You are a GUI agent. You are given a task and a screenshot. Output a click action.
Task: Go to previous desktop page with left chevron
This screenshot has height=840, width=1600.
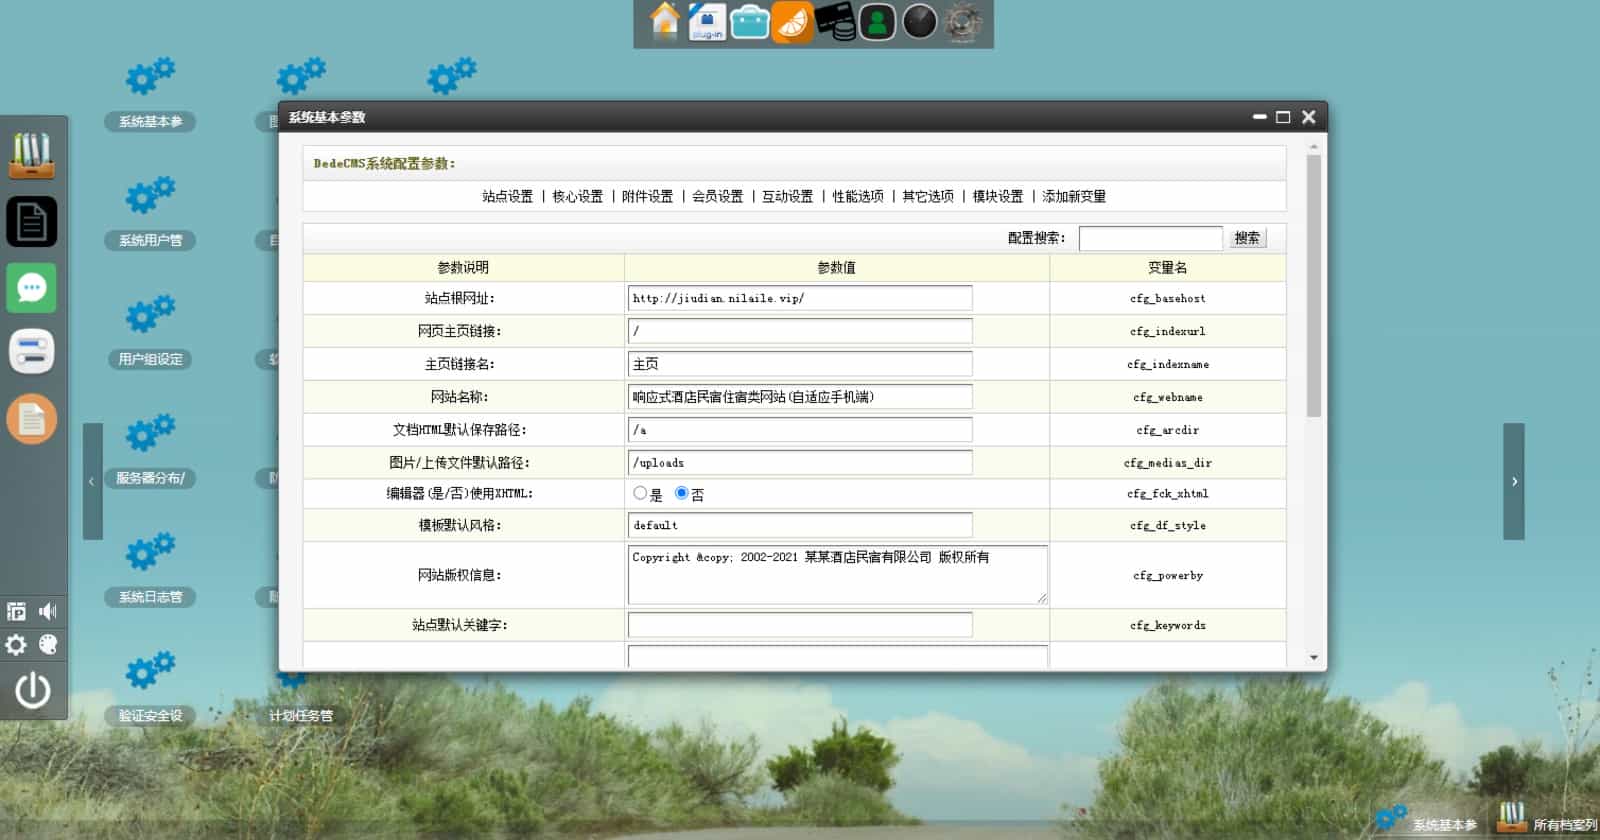pos(92,481)
